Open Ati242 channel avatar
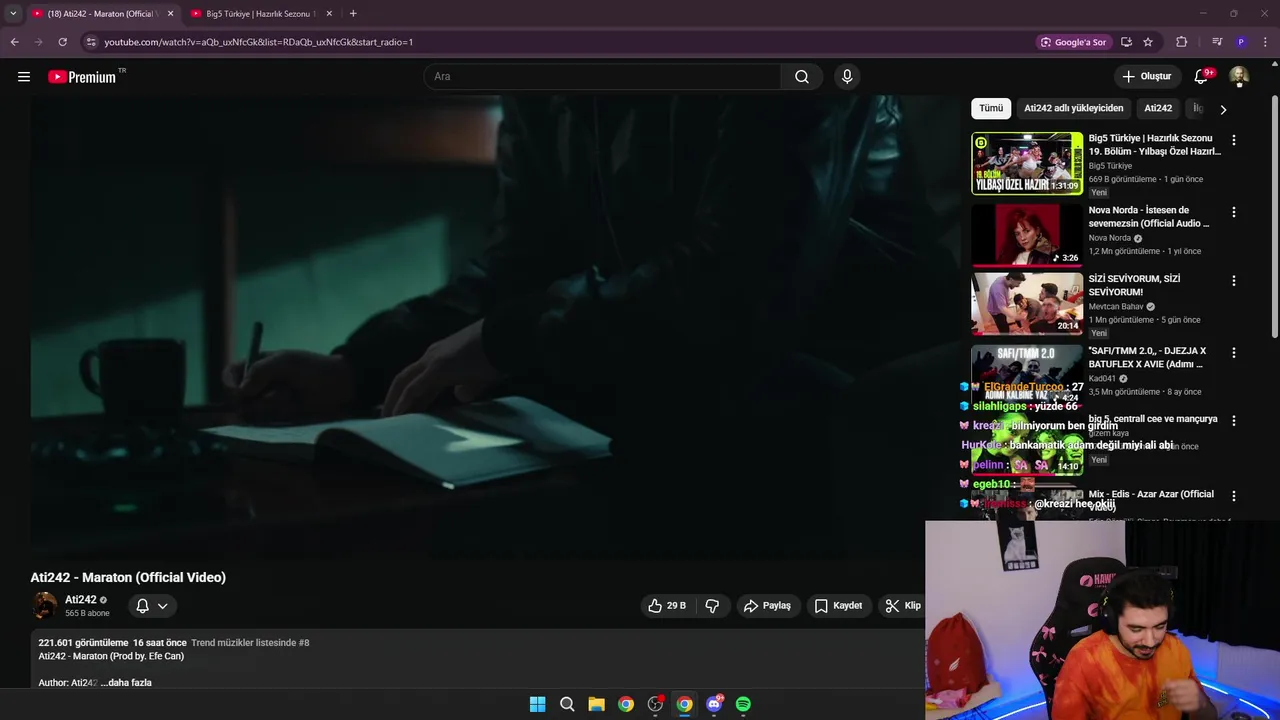The width and height of the screenshot is (1280, 720). [x=45, y=605]
